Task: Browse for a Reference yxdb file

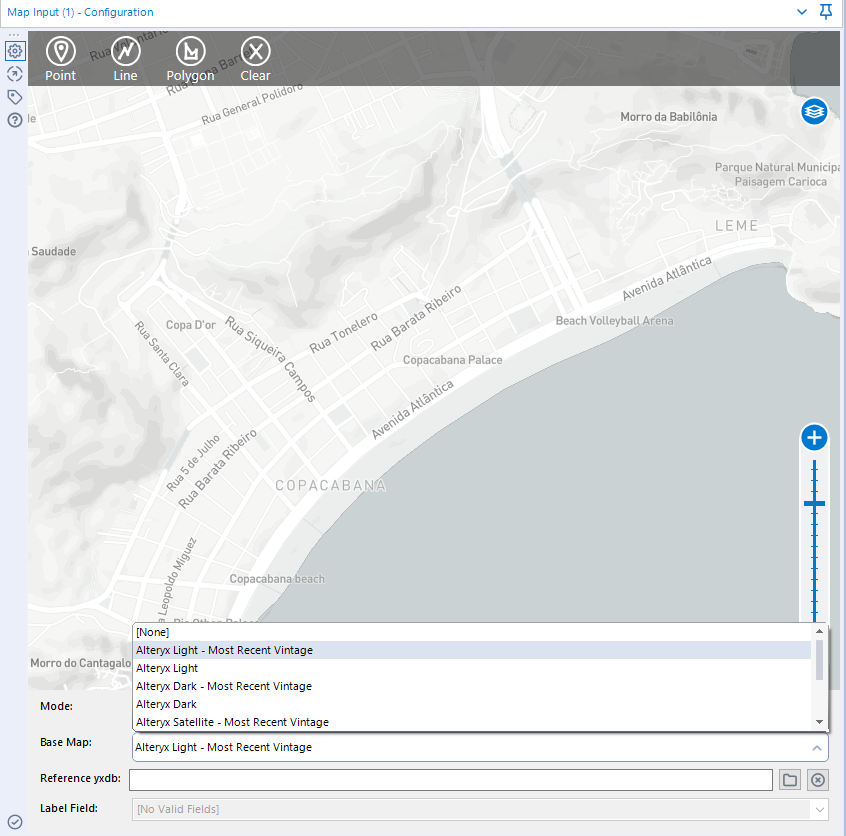Action: click(790, 780)
